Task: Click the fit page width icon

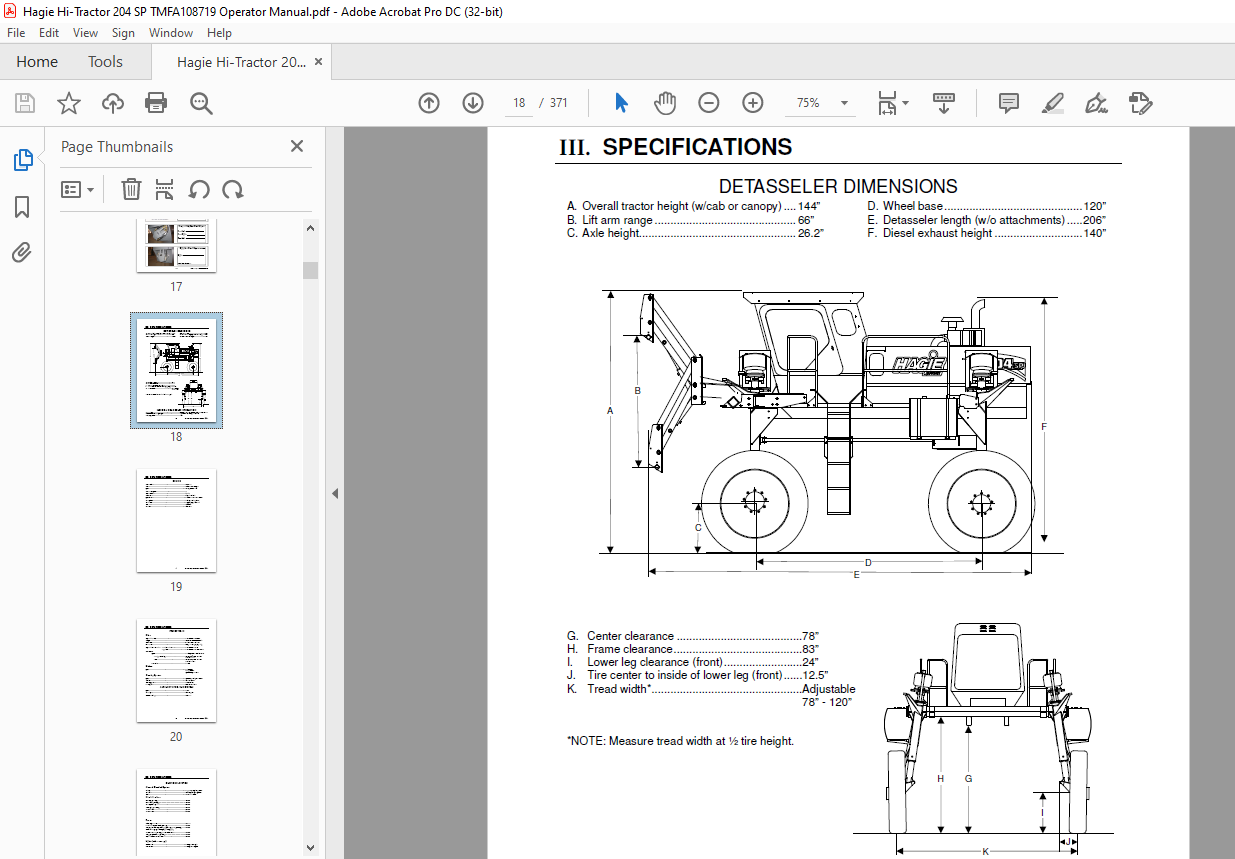Action: 887,103
